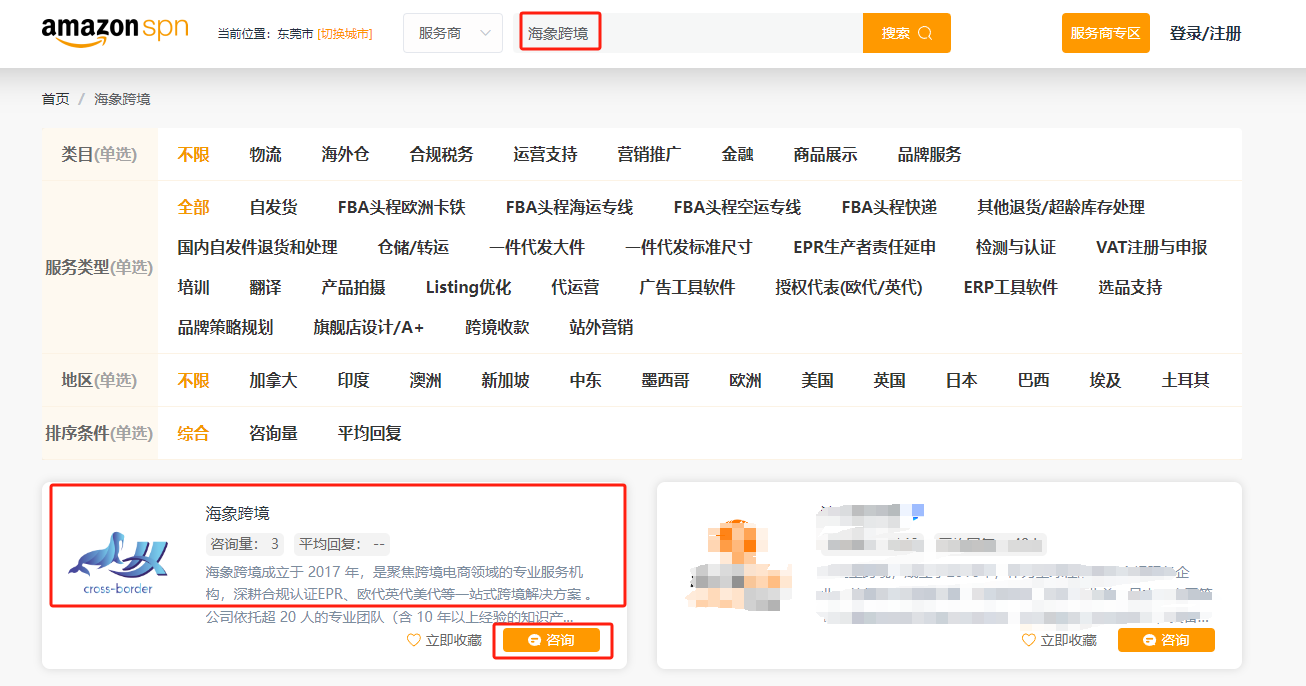Choose FBA头程空运专线 service type
The width and height of the screenshot is (1306, 686).
(738, 207)
